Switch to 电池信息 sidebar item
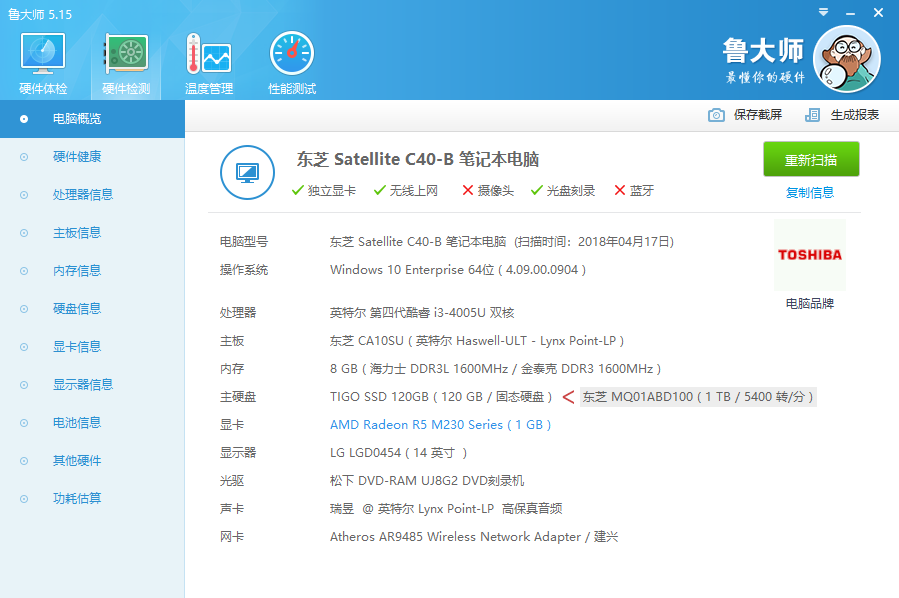The height and width of the screenshot is (598, 899). point(77,423)
